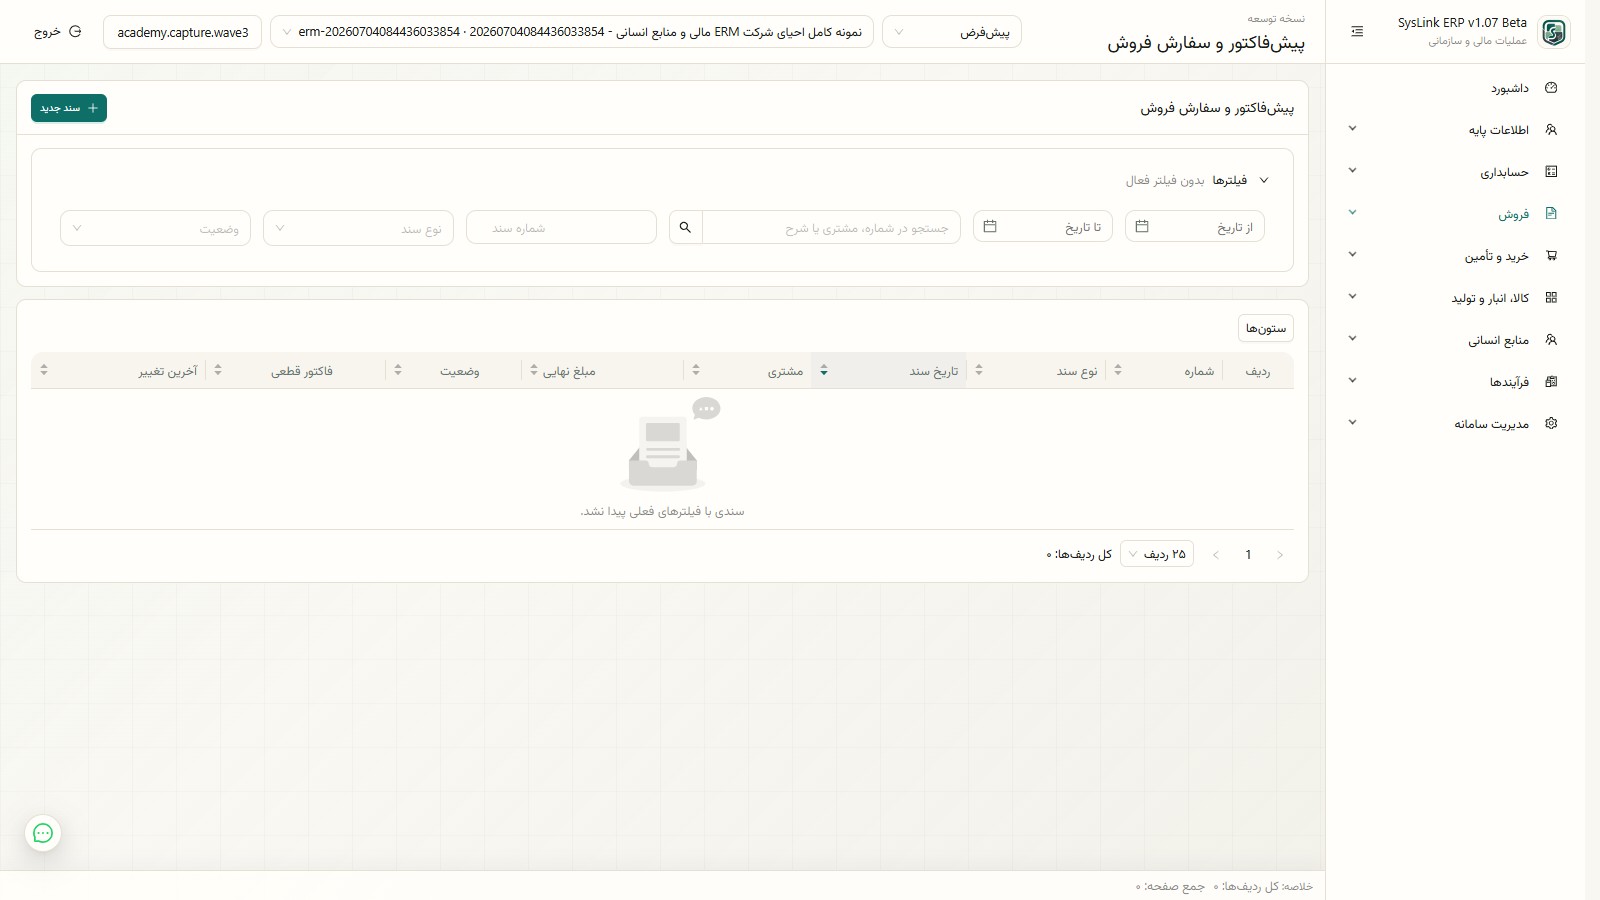This screenshot has width=1600, height=900.
Task: Click the academy.capture.wave3 user button
Action: coord(183,32)
